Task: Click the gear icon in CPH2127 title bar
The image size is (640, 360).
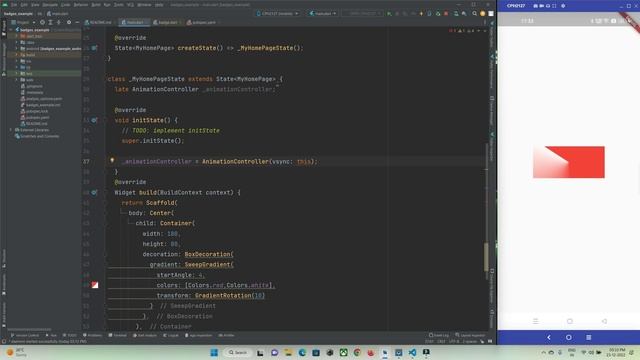Action: click(563, 6)
